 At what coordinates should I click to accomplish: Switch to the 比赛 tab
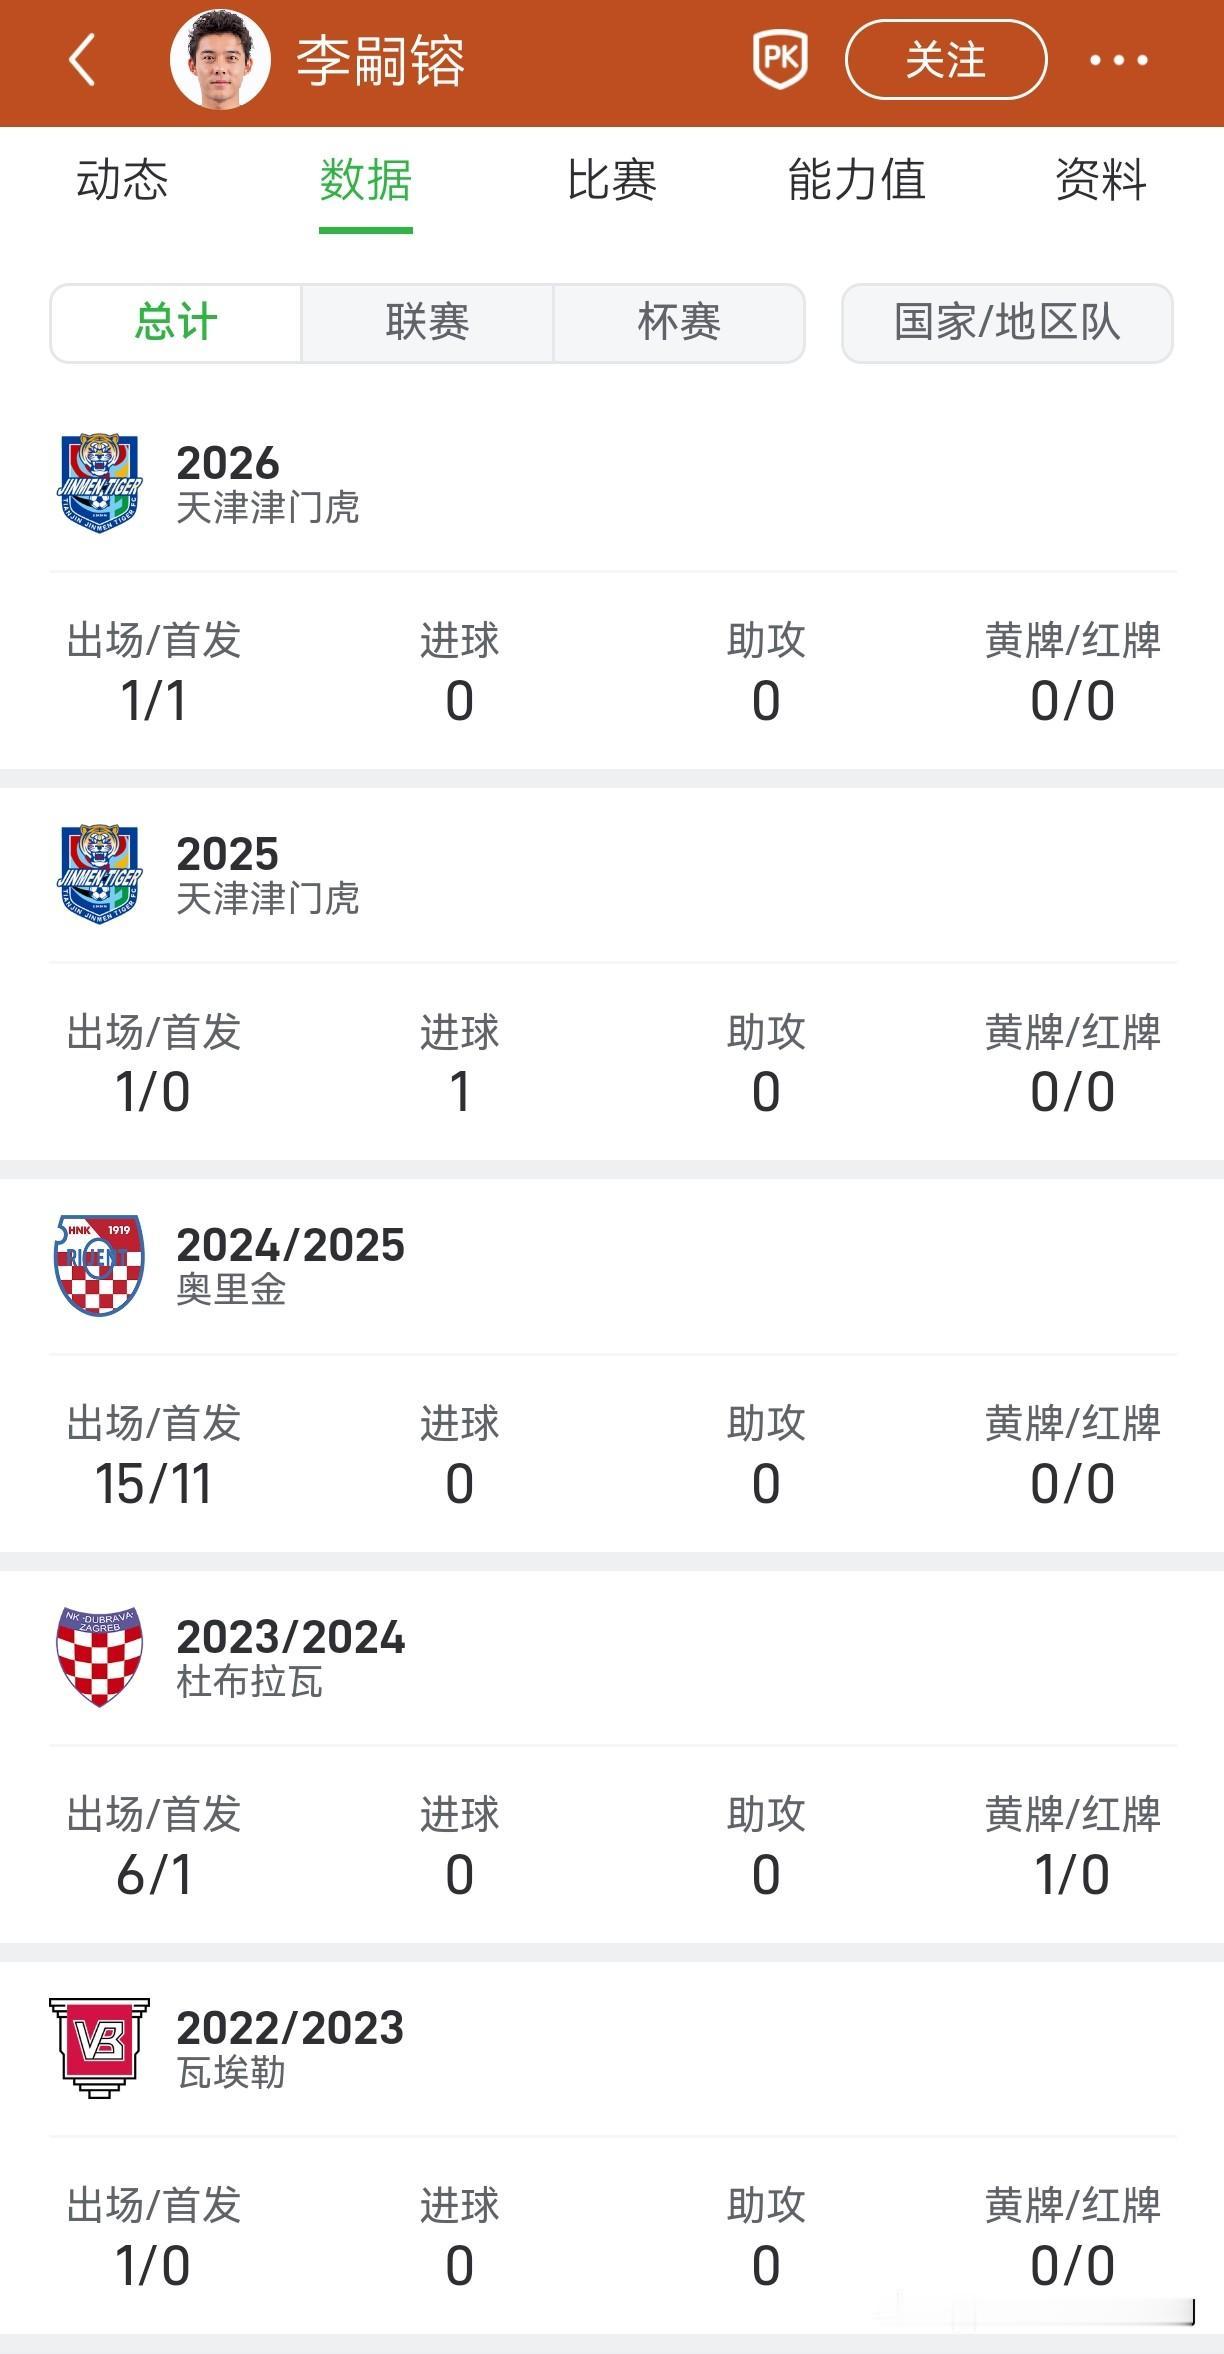611,181
